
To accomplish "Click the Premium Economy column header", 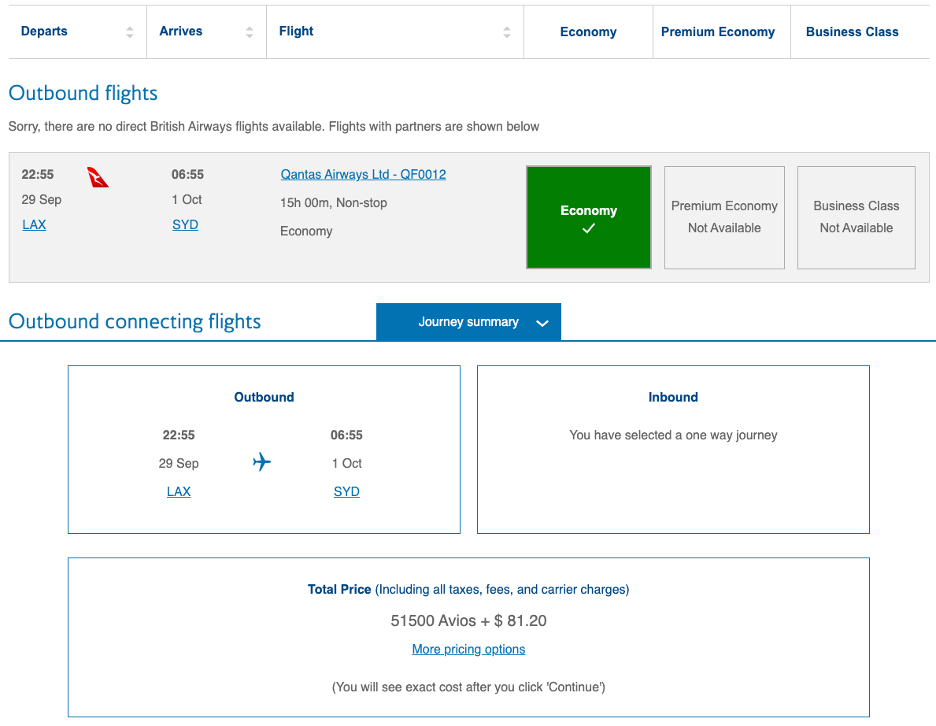I will click(x=718, y=32).
